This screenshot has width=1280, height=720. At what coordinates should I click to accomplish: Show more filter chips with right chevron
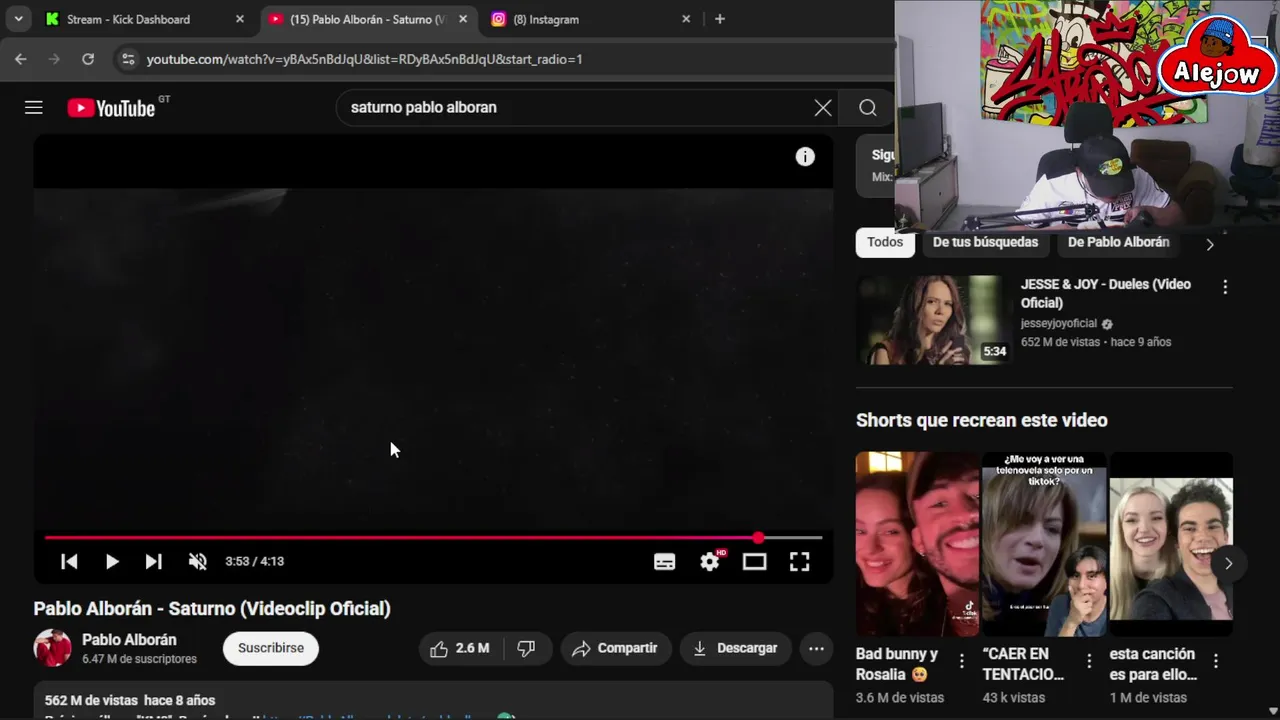[x=1210, y=244]
